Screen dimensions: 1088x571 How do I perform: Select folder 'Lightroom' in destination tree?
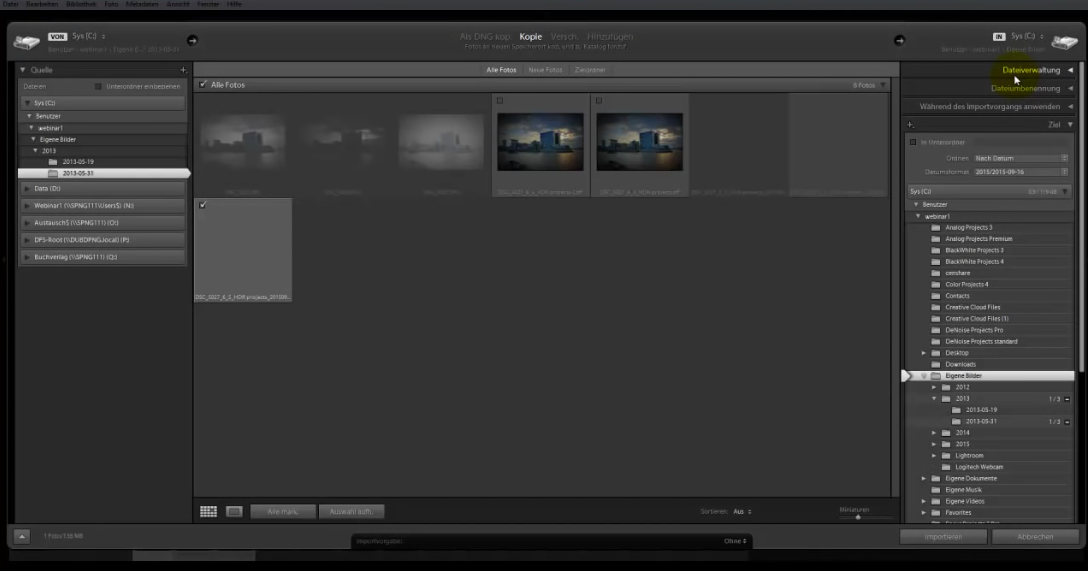coord(968,455)
